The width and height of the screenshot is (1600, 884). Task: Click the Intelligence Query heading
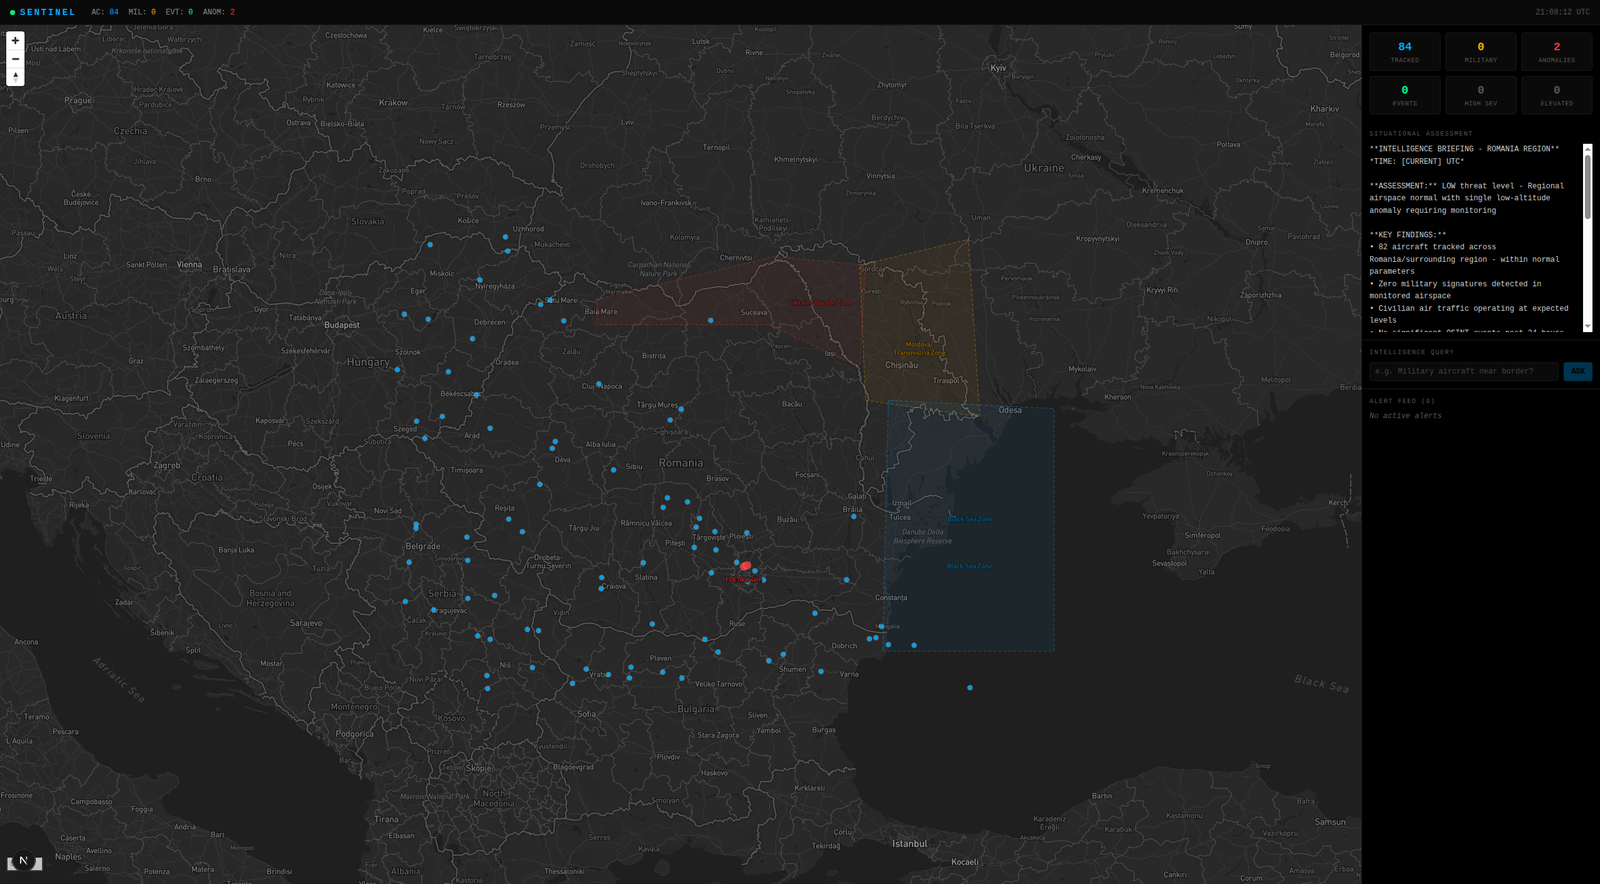pos(1412,352)
